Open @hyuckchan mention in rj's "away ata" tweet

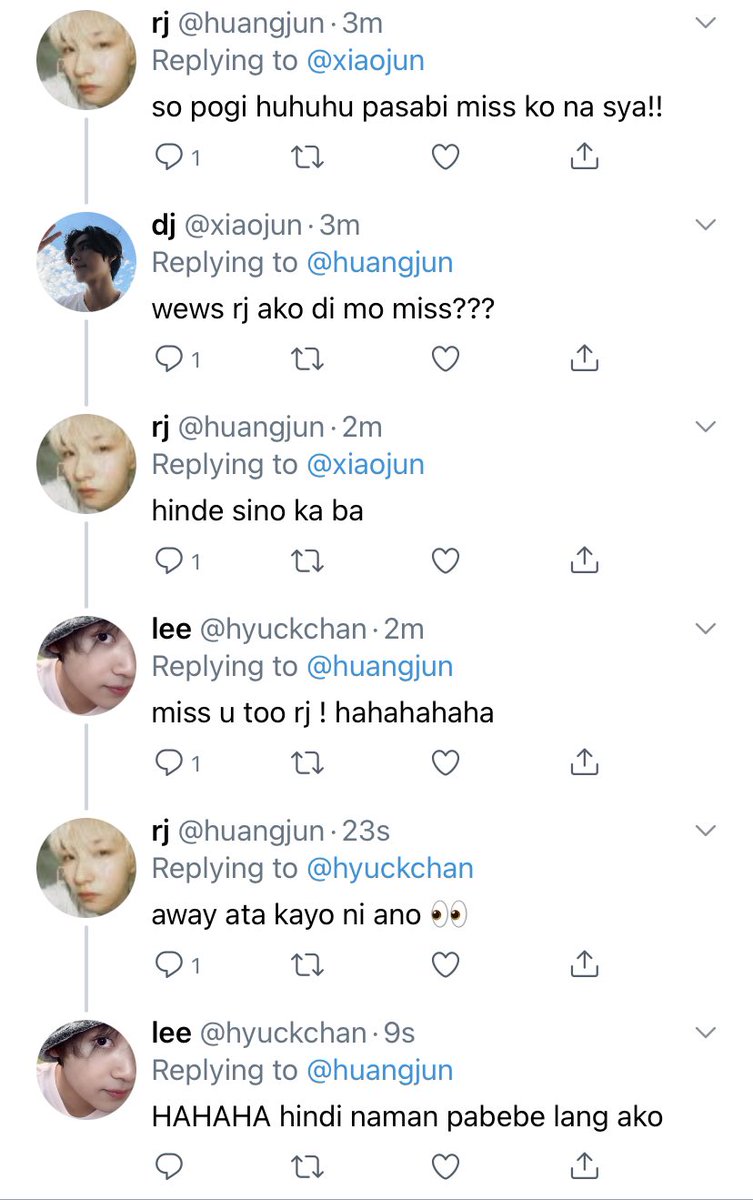tap(390, 868)
